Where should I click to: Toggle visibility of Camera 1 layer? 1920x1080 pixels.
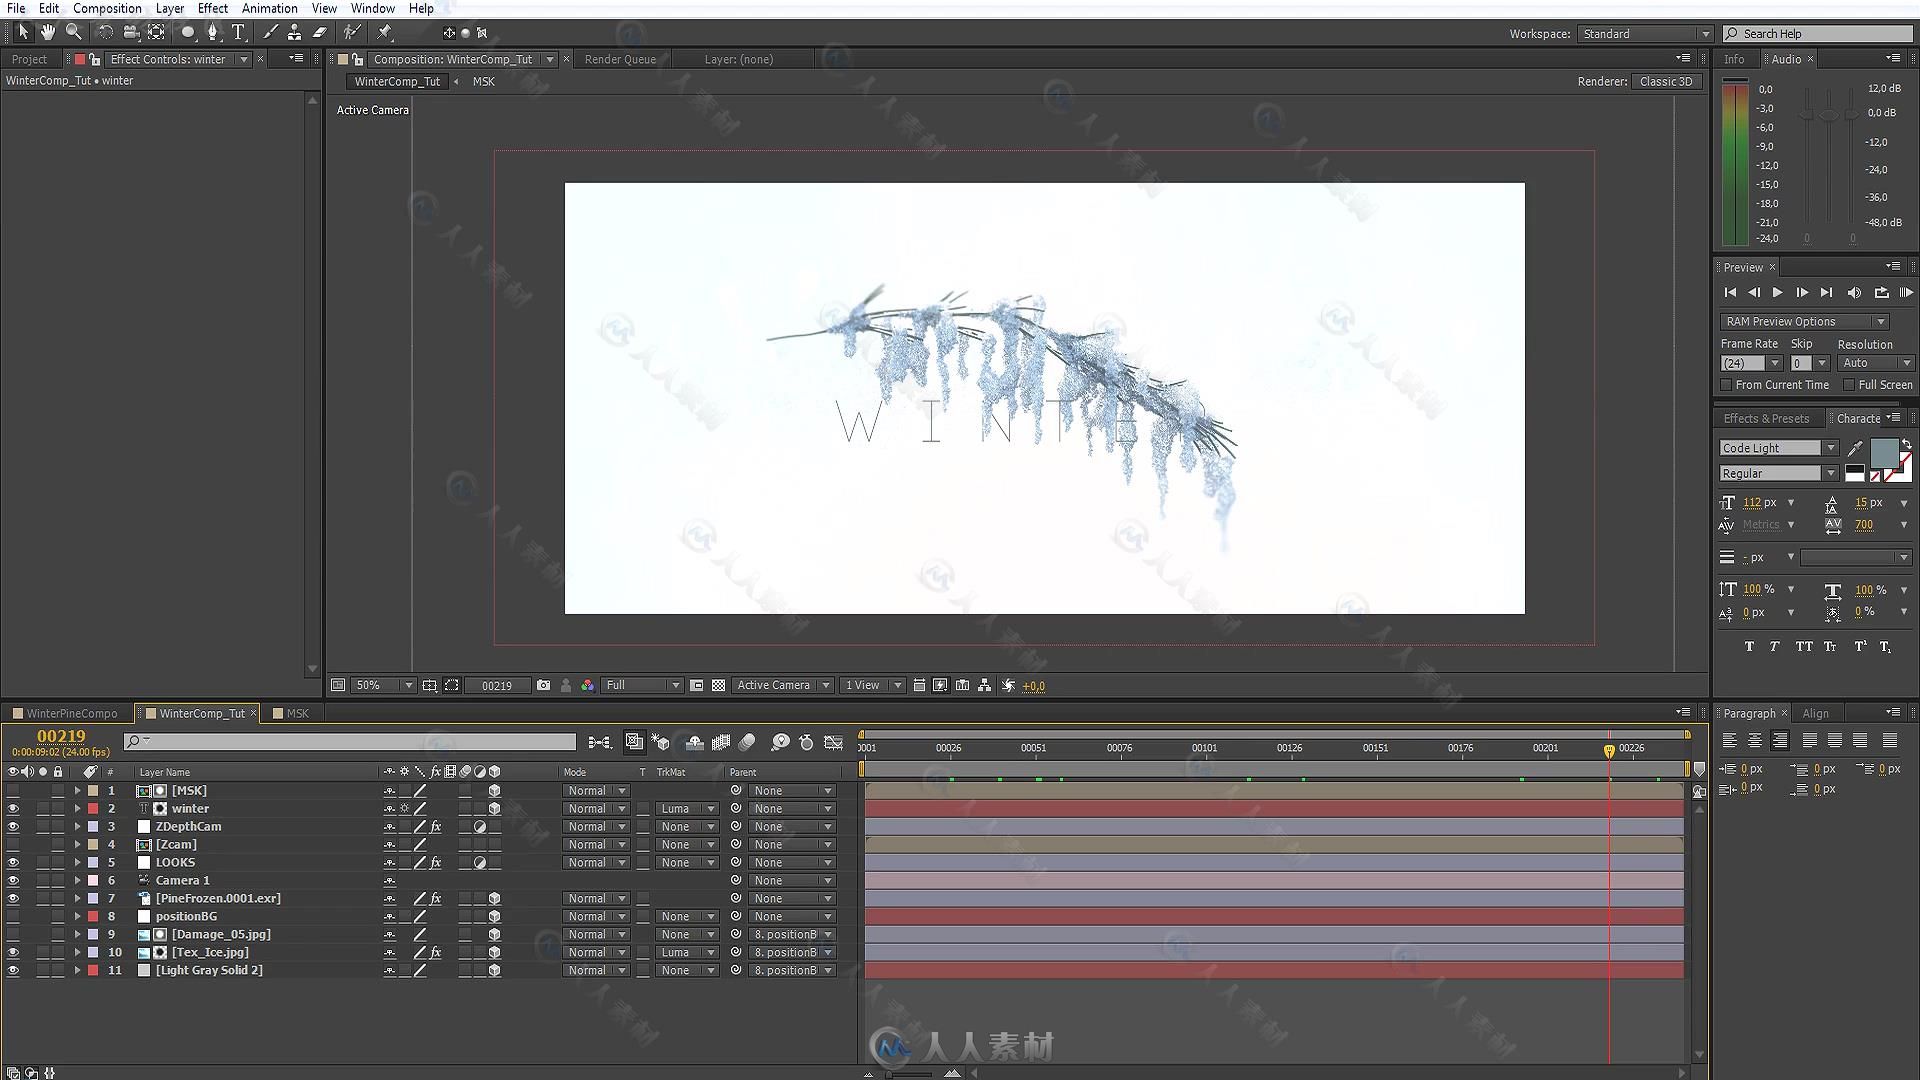coord(13,881)
